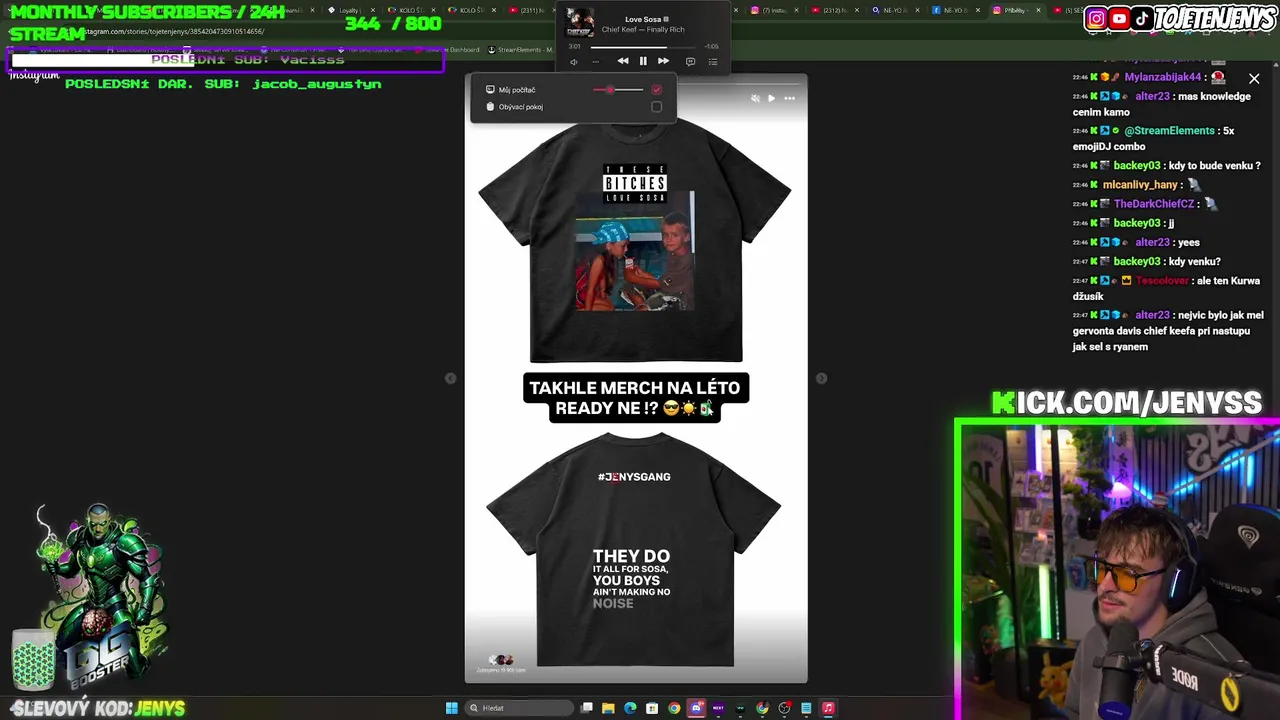
Task: Switch to the Loyalty browser tab
Action: 349,10
